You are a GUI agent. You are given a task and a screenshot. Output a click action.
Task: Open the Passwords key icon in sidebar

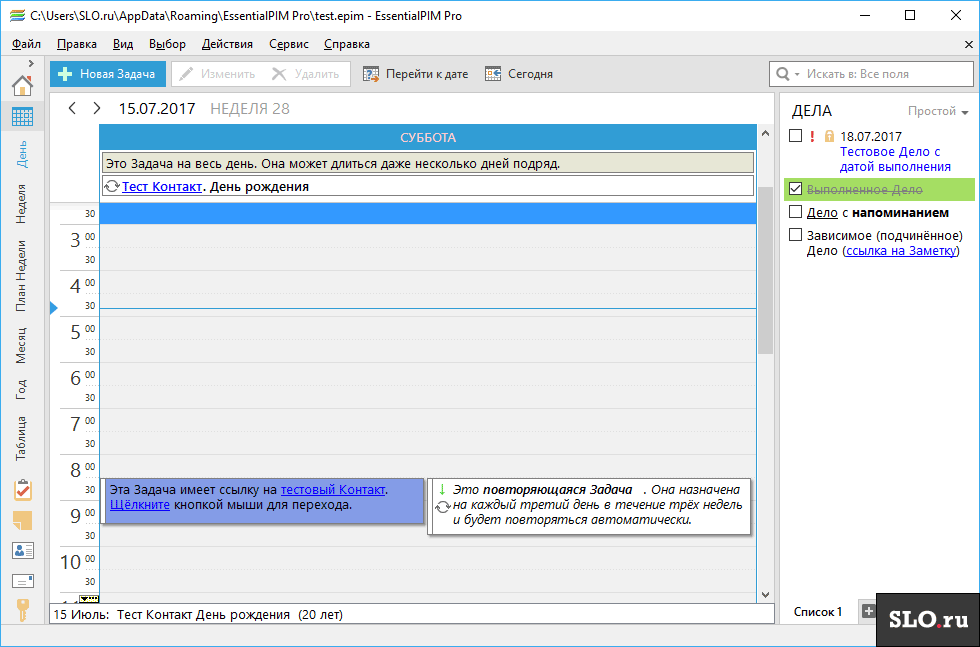tap(22, 610)
